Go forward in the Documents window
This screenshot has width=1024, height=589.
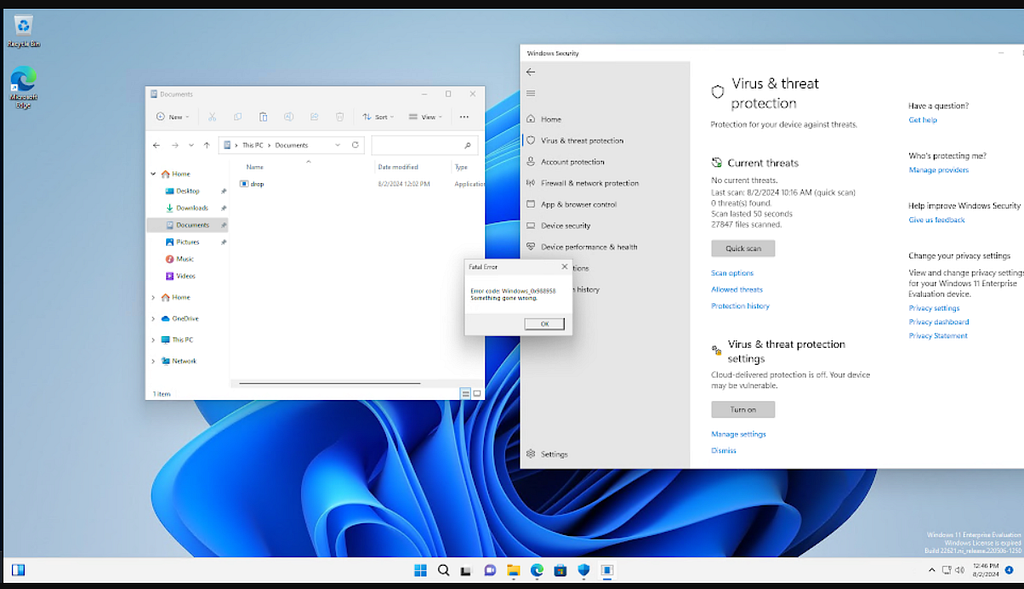[175, 145]
